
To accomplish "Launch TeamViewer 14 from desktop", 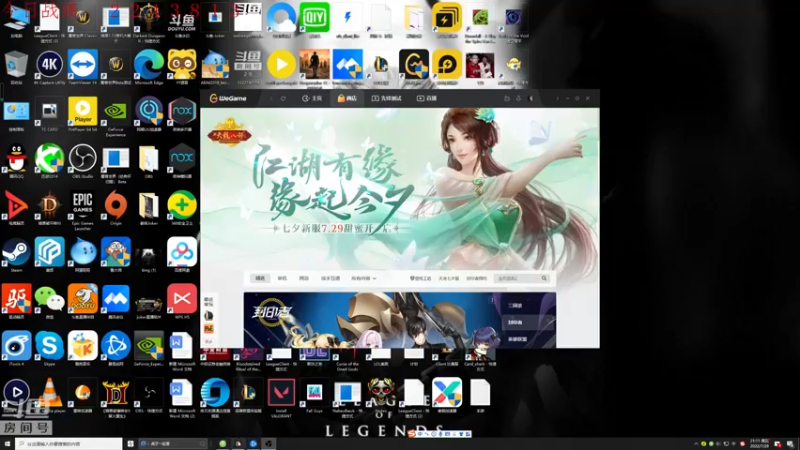I will [83, 67].
